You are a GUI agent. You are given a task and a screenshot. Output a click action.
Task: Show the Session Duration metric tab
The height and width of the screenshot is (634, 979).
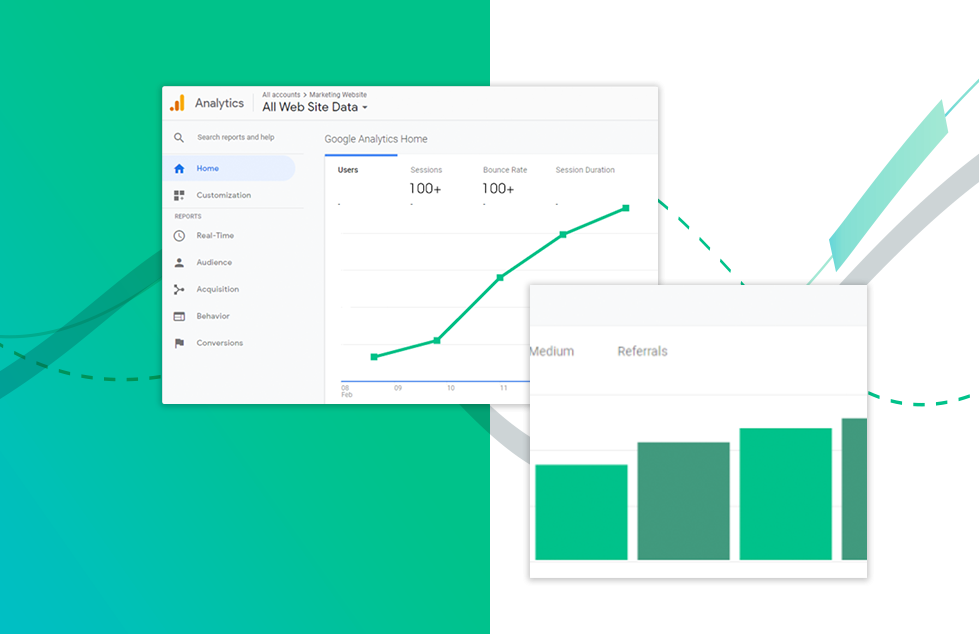point(585,171)
